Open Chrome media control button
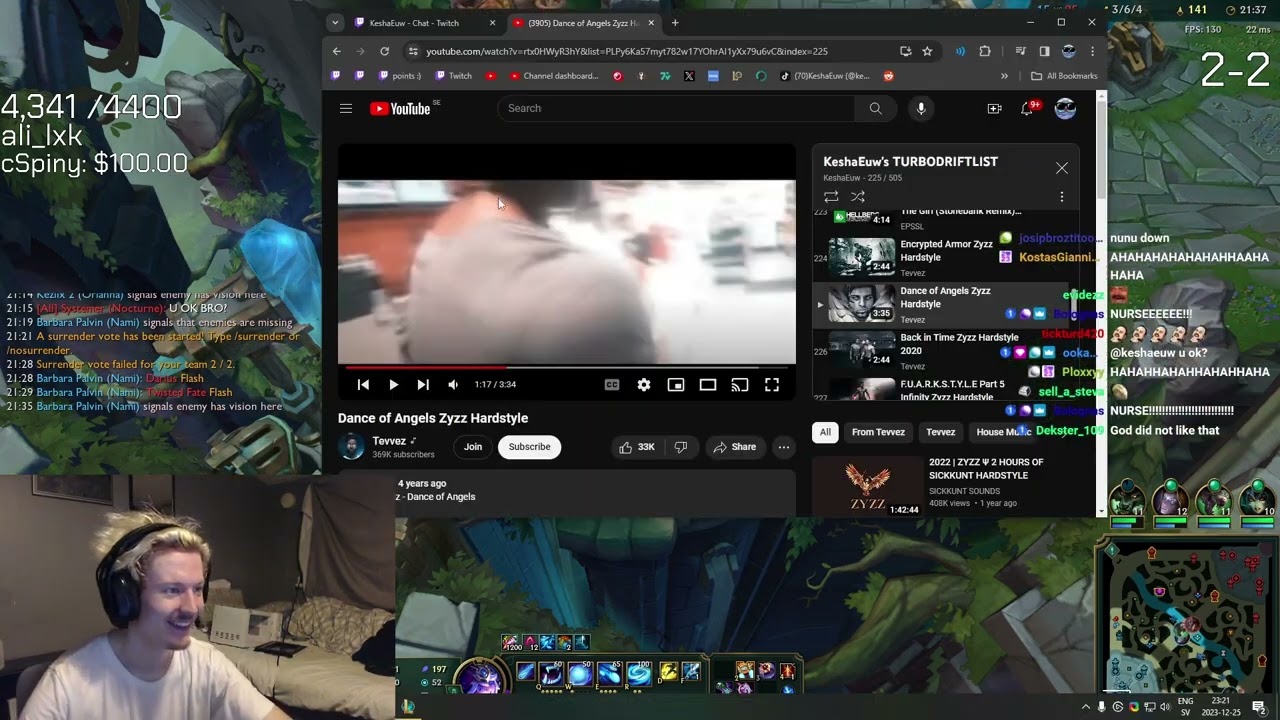Viewport: 1280px width, 720px height. 1020,51
